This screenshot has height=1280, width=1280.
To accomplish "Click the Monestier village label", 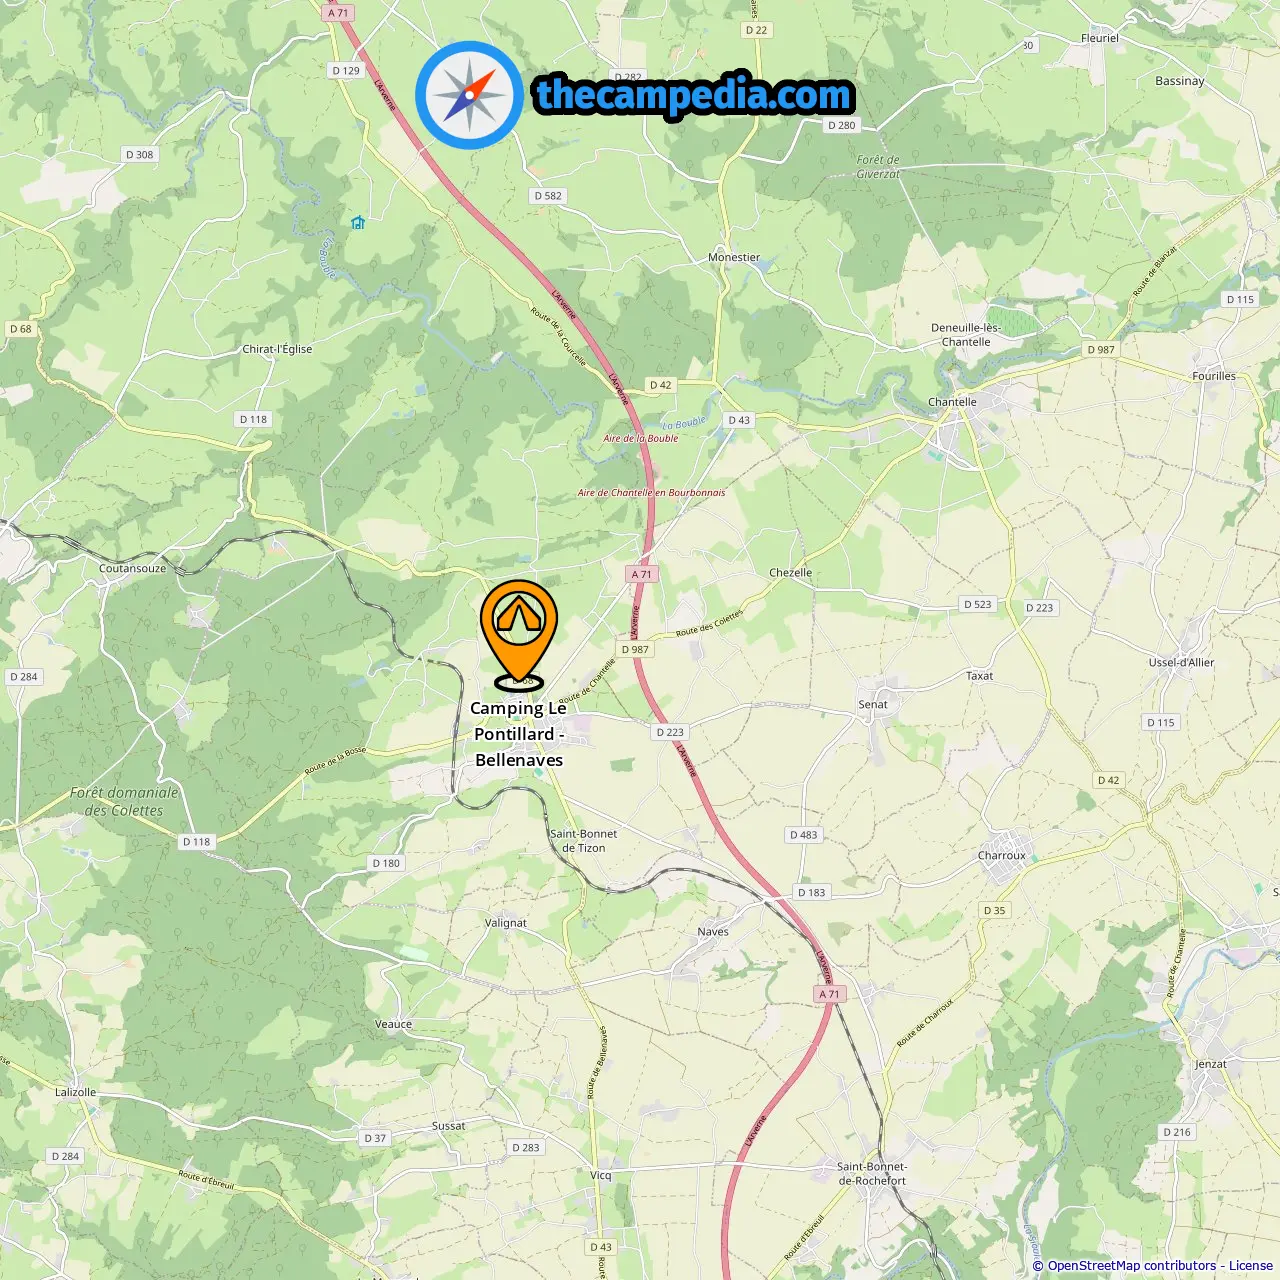I will pos(734,258).
